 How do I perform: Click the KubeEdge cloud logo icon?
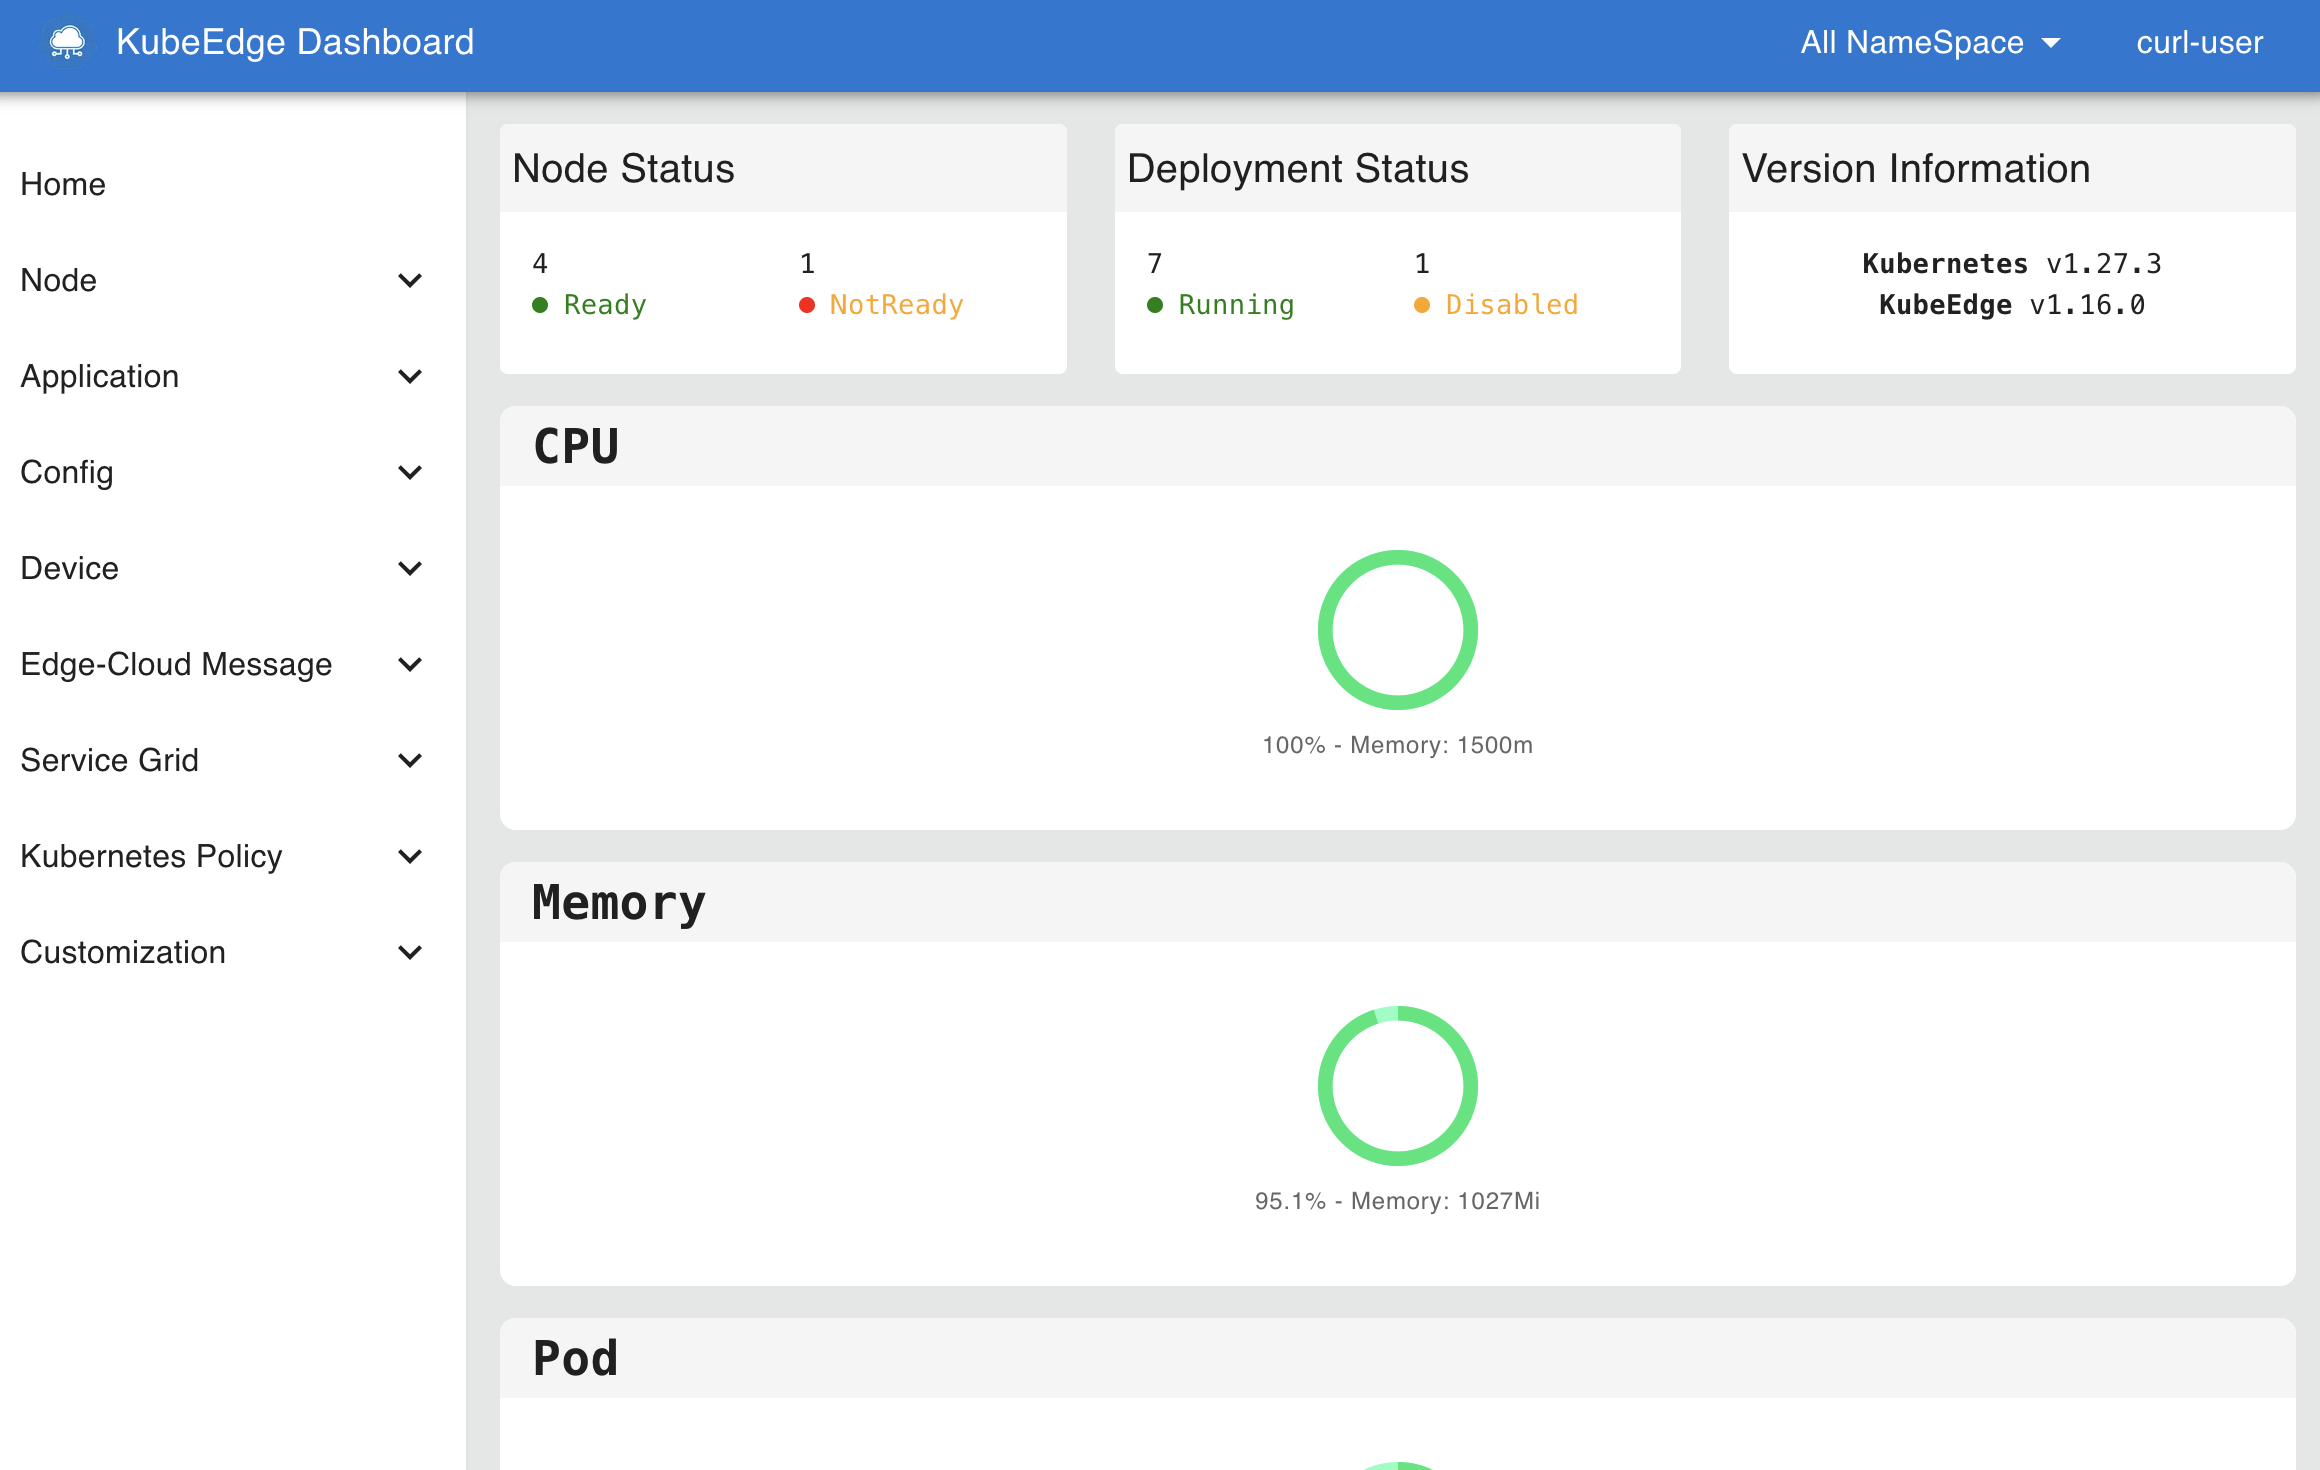[x=67, y=42]
